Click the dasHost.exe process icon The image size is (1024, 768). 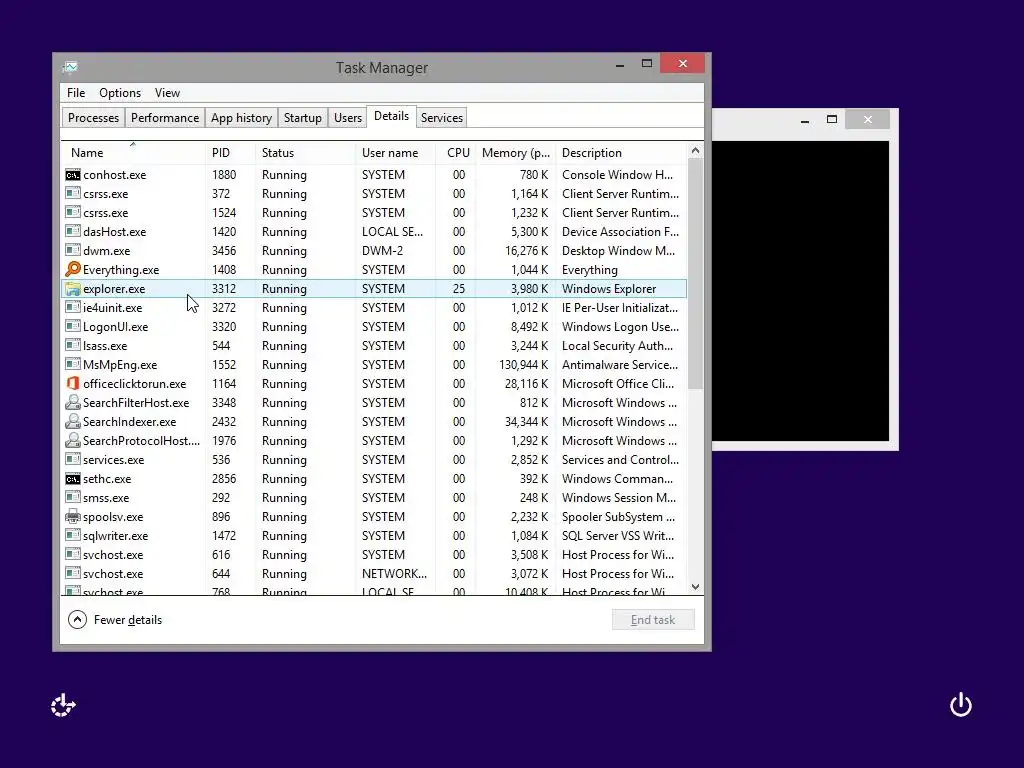pos(72,232)
